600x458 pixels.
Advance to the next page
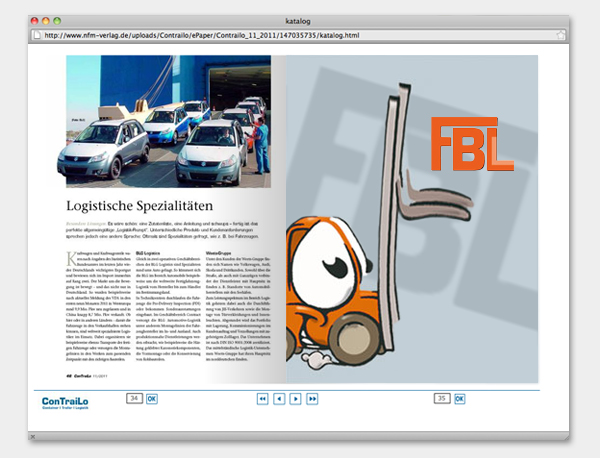pos(295,399)
